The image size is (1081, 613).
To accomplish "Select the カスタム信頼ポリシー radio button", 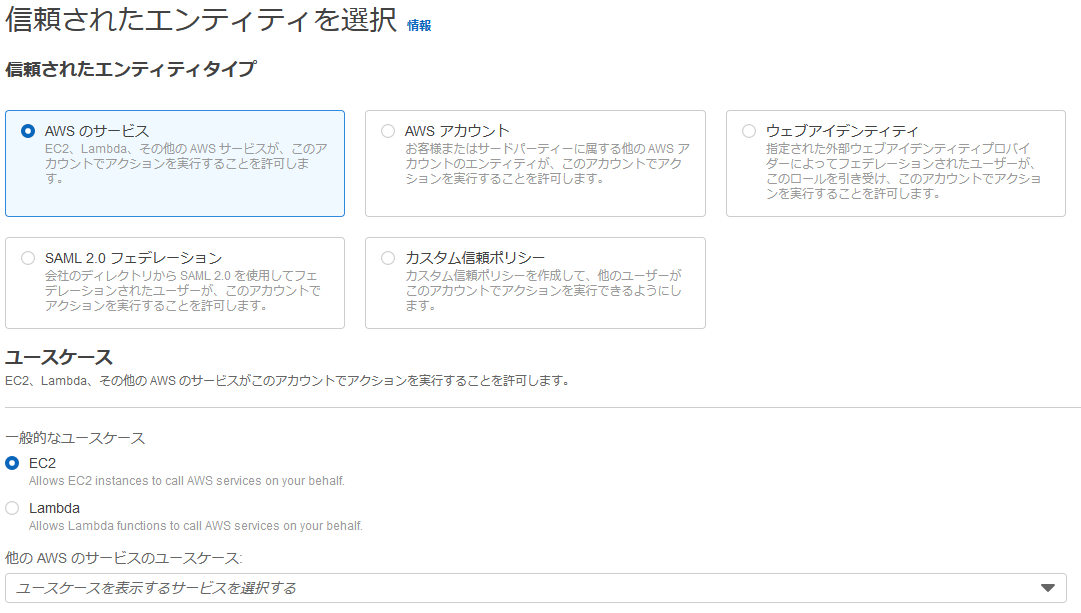I will click(388, 258).
